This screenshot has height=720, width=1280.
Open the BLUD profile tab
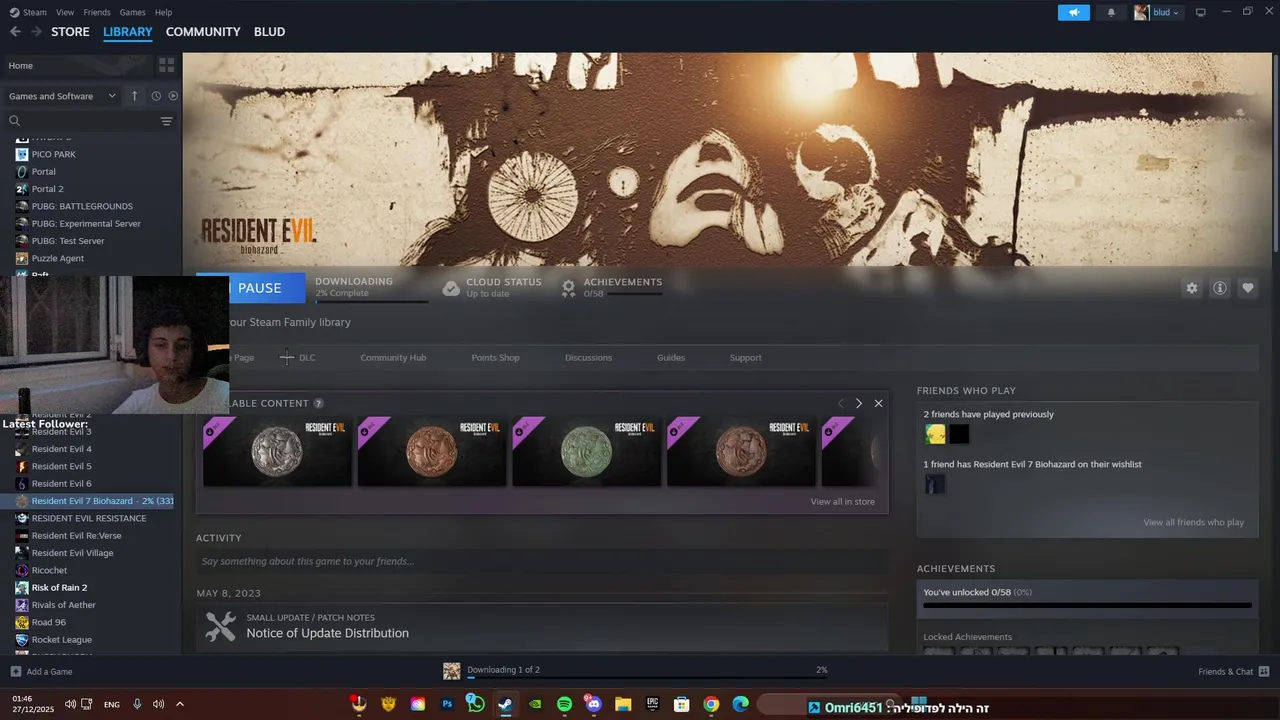coord(269,32)
